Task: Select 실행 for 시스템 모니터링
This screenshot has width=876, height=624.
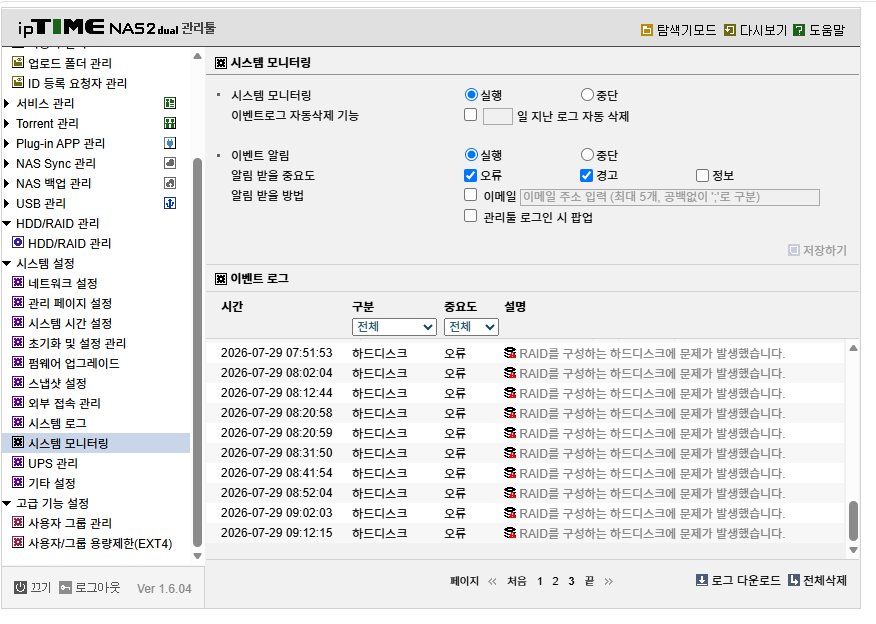Action: 471,94
